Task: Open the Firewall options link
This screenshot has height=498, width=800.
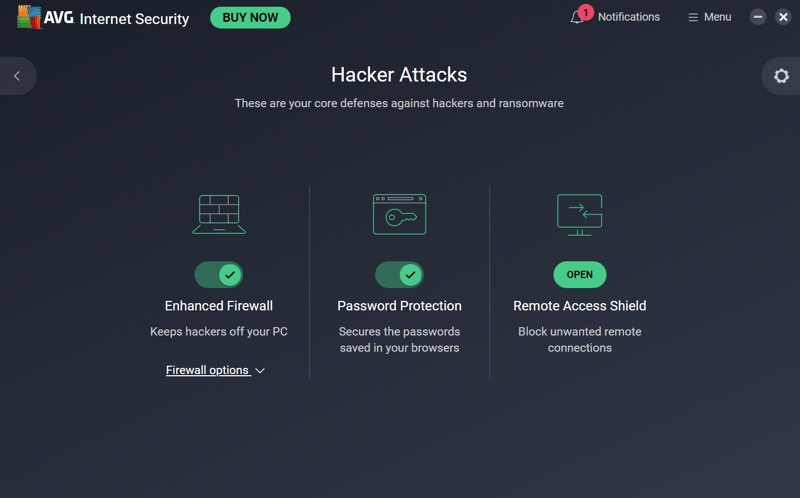Action: [207, 370]
